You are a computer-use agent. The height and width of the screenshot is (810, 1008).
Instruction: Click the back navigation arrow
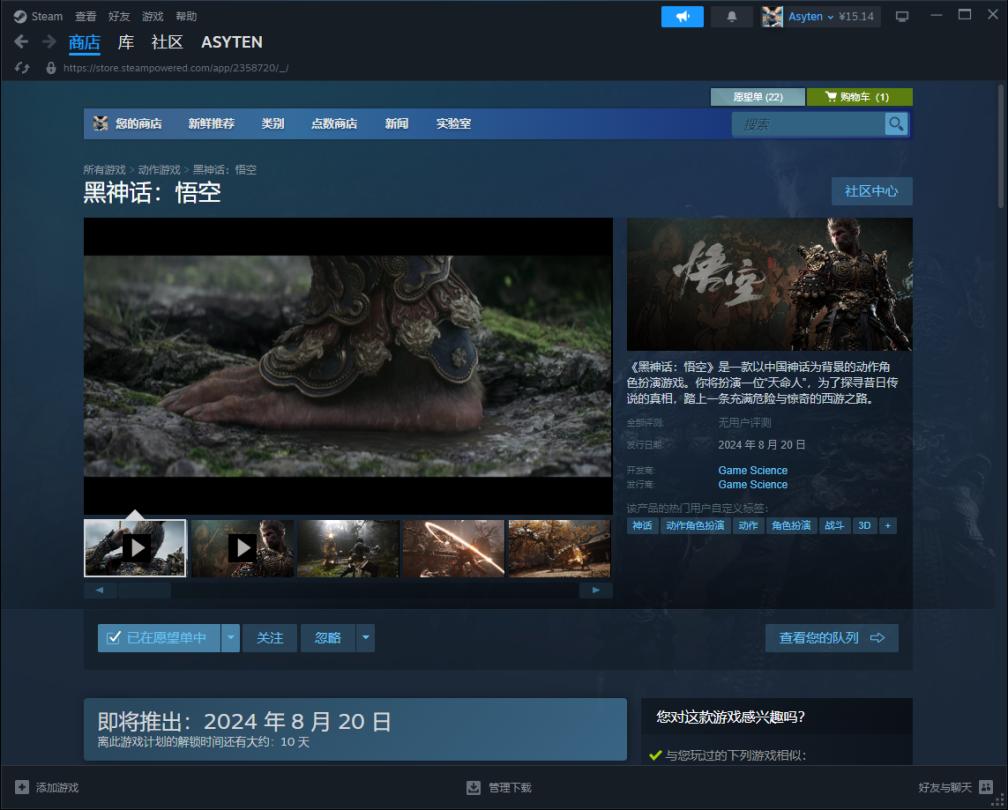pos(21,42)
